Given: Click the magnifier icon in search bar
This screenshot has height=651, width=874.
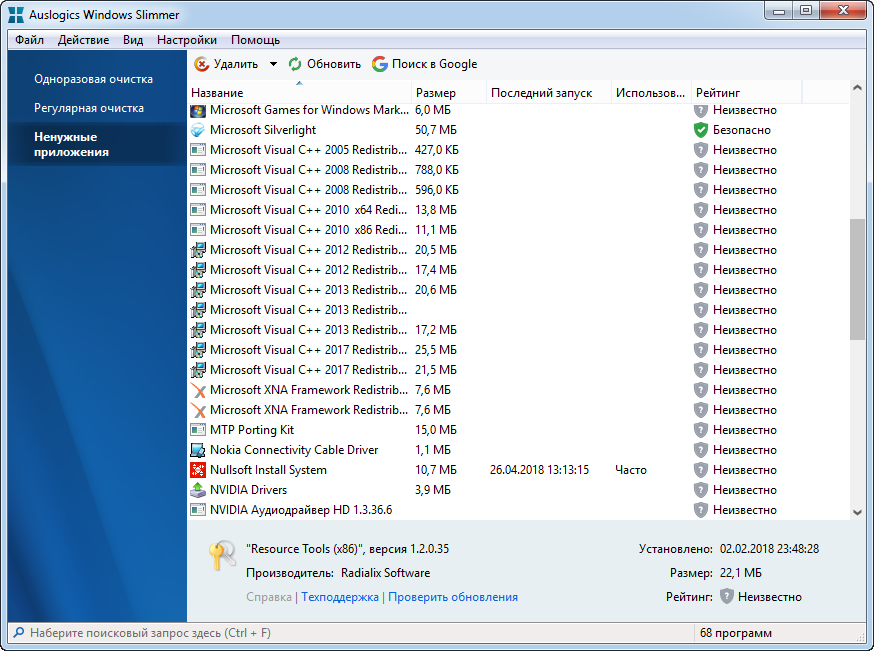Looking at the screenshot, I should (x=19, y=633).
